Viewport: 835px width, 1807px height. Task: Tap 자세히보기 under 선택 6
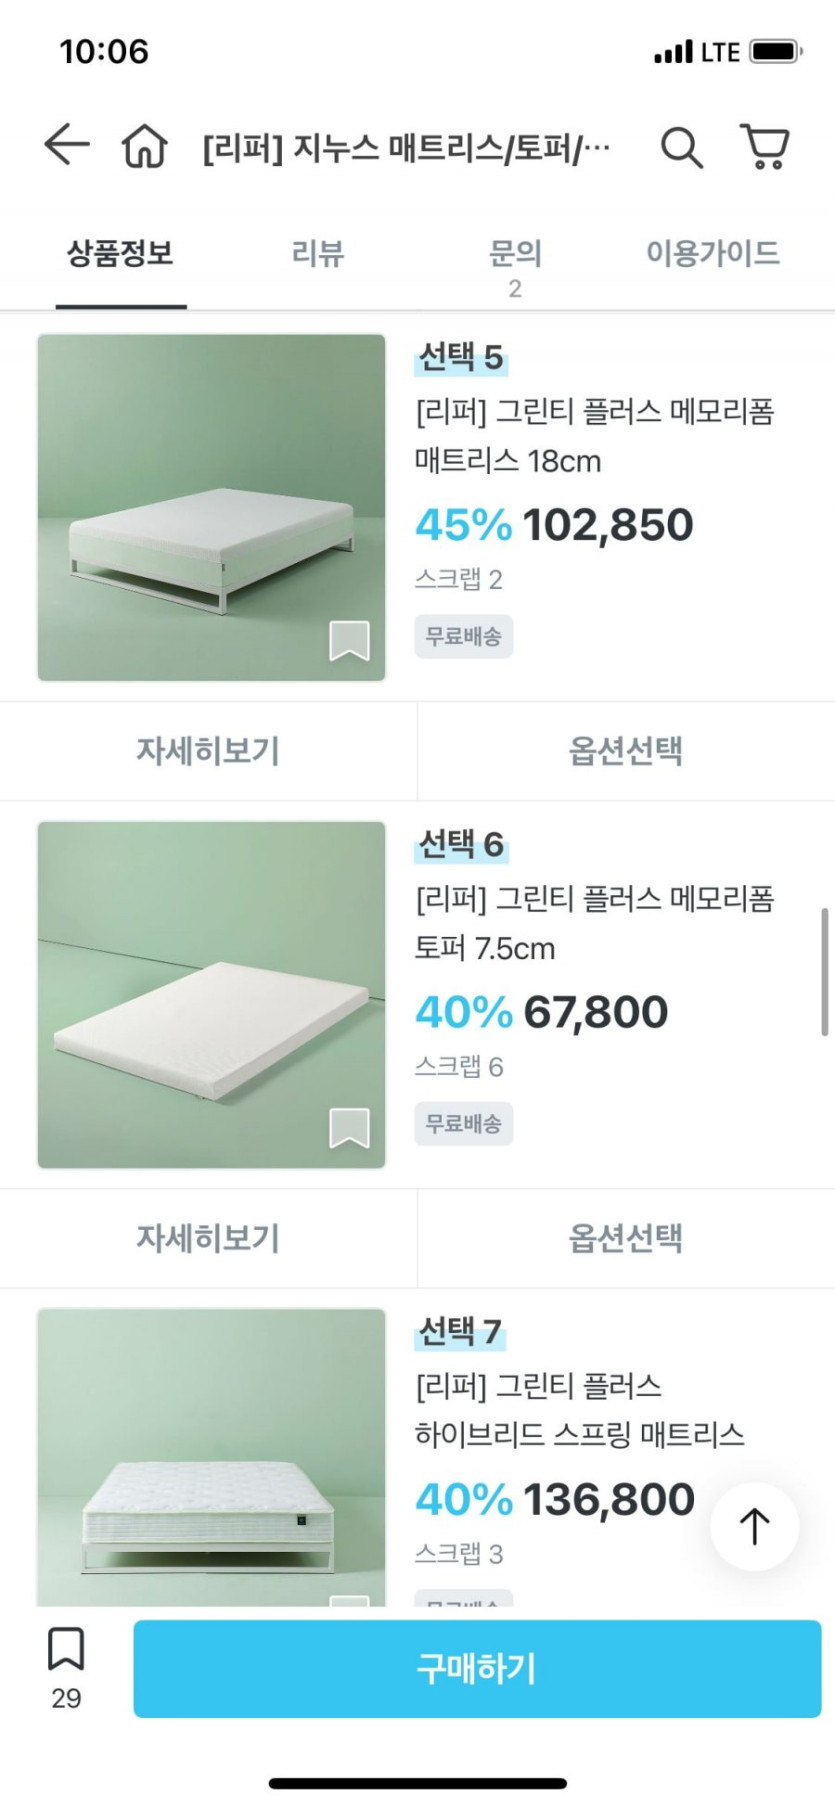208,1238
